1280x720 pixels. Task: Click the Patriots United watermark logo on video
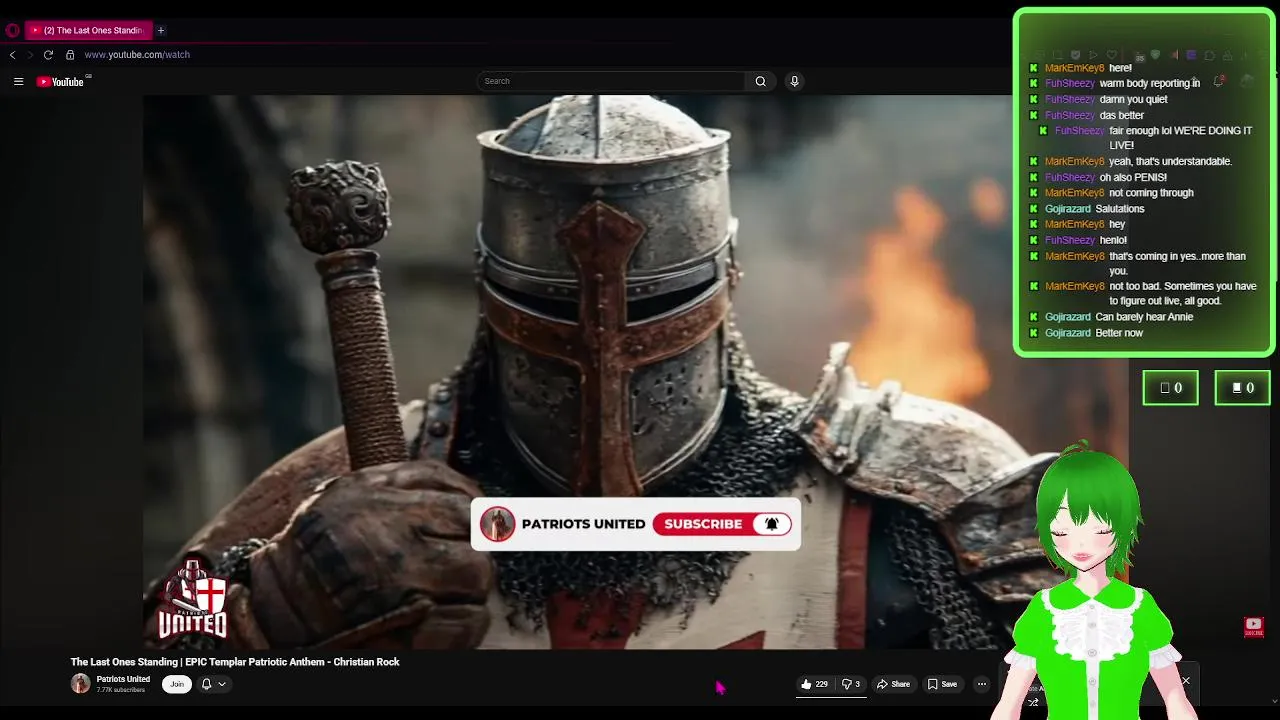[193, 599]
